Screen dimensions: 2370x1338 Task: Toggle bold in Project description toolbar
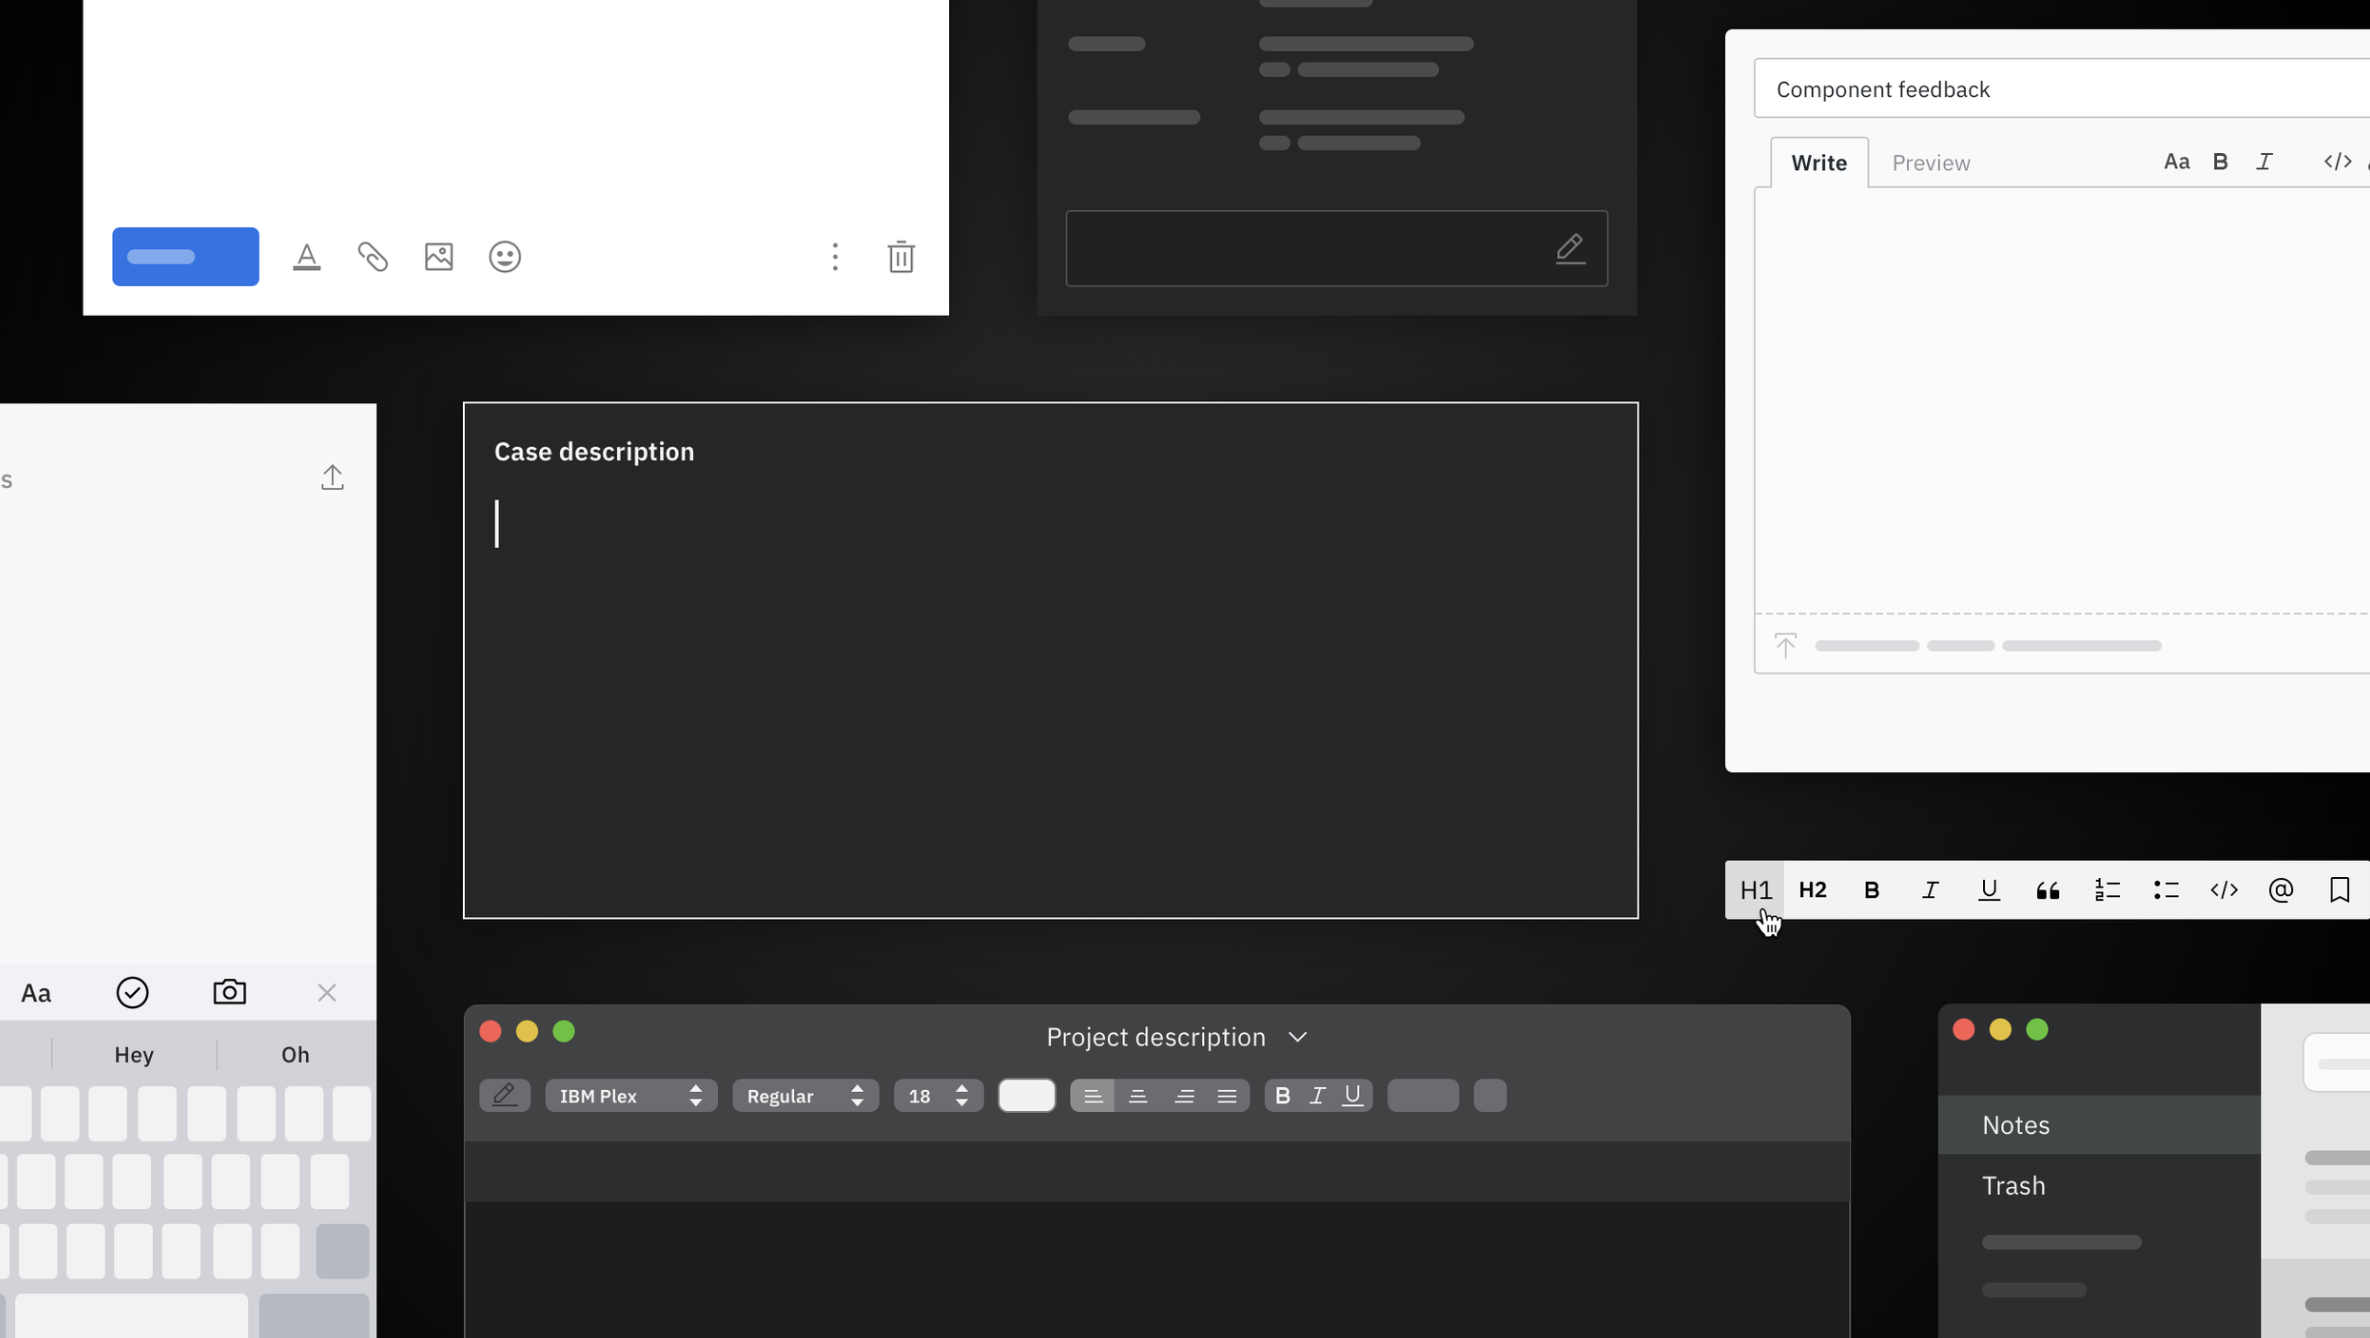coord(1282,1096)
